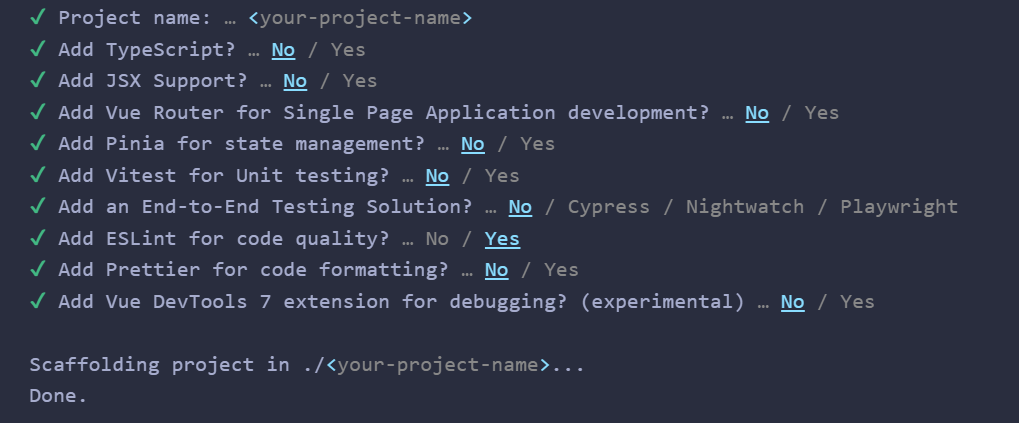Click the checkmark next to Add TypeScript
This screenshot has width=1019, height=423.
pyautogui.click(x=37, y=49)
